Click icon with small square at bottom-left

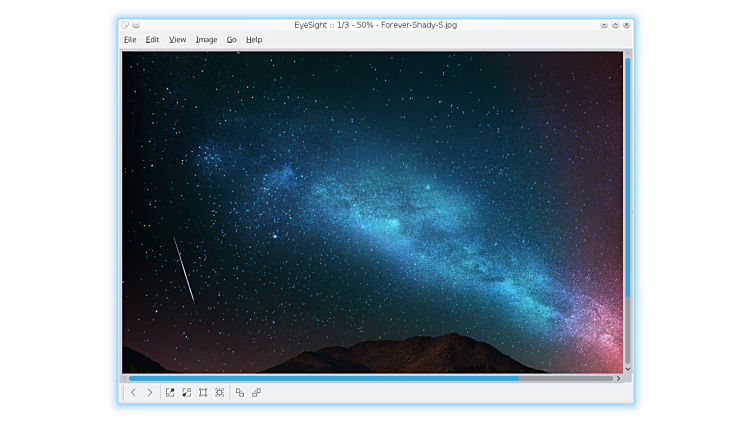coord(256,393)
